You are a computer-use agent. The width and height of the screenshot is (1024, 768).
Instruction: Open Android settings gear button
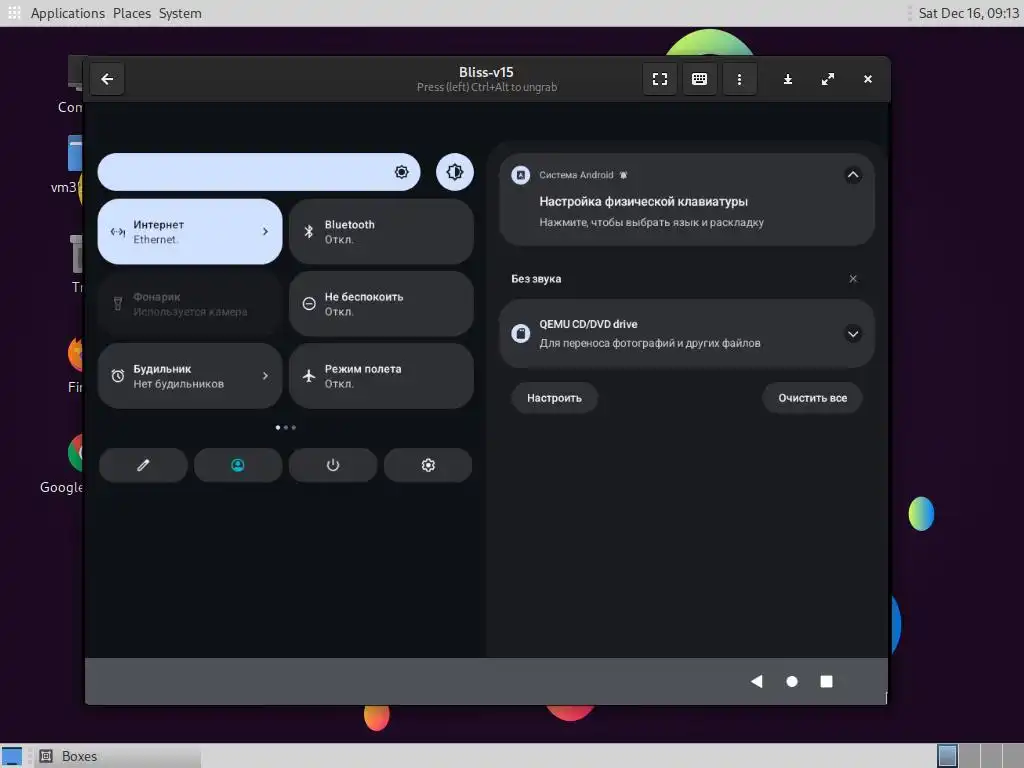point(428,465)
